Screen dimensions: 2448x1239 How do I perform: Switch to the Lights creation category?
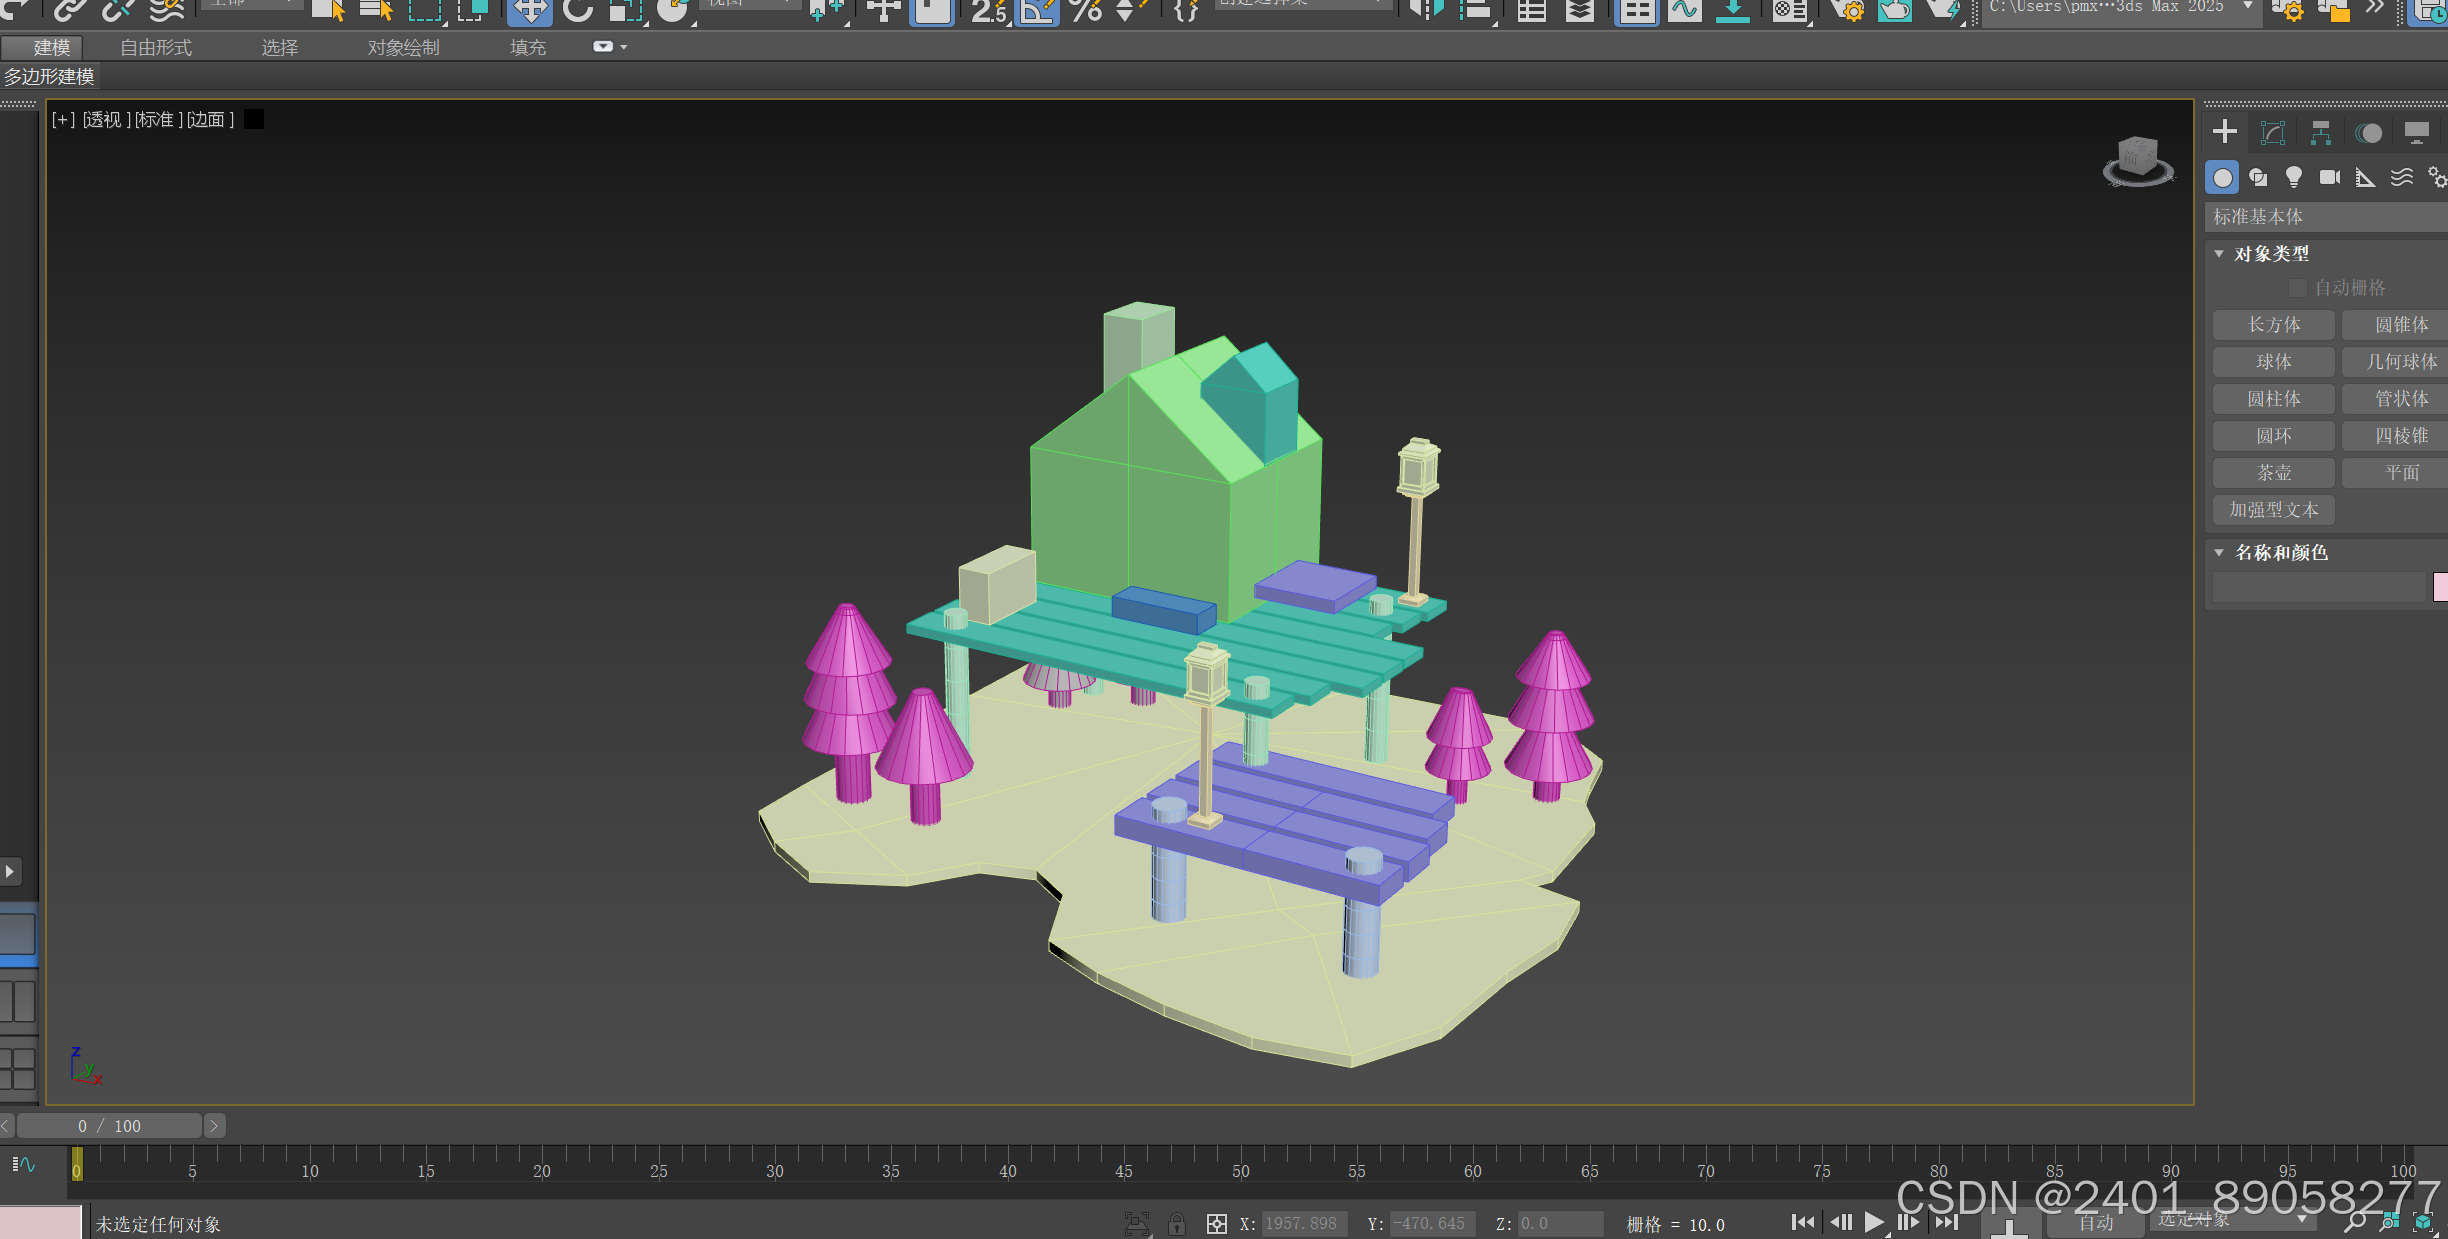point(2294,177)
